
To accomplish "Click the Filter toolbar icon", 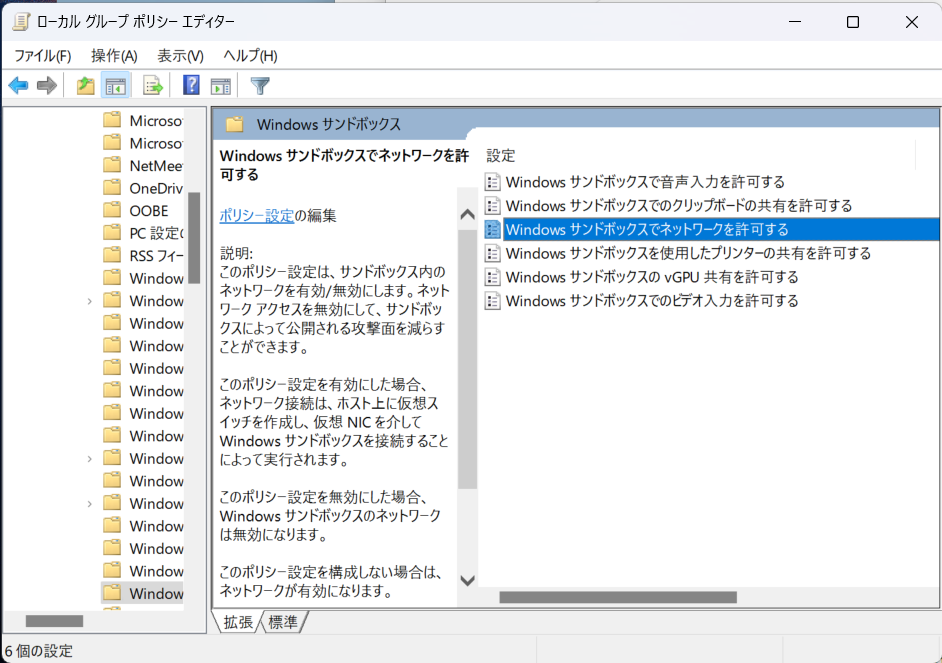I will [259, 85].
